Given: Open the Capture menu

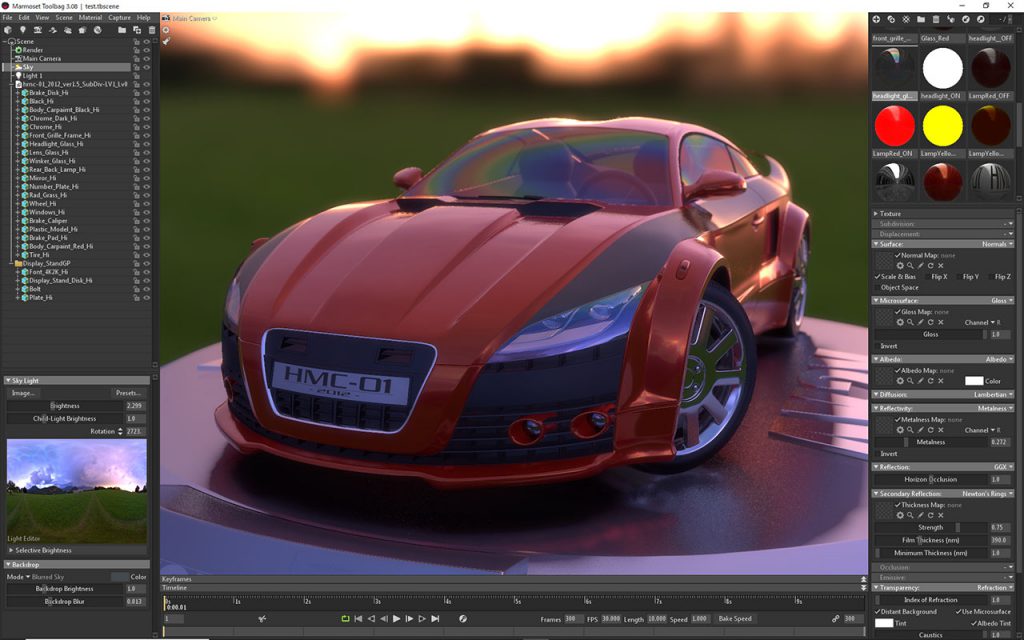Looking at the screenshot, I should [119, 18].
